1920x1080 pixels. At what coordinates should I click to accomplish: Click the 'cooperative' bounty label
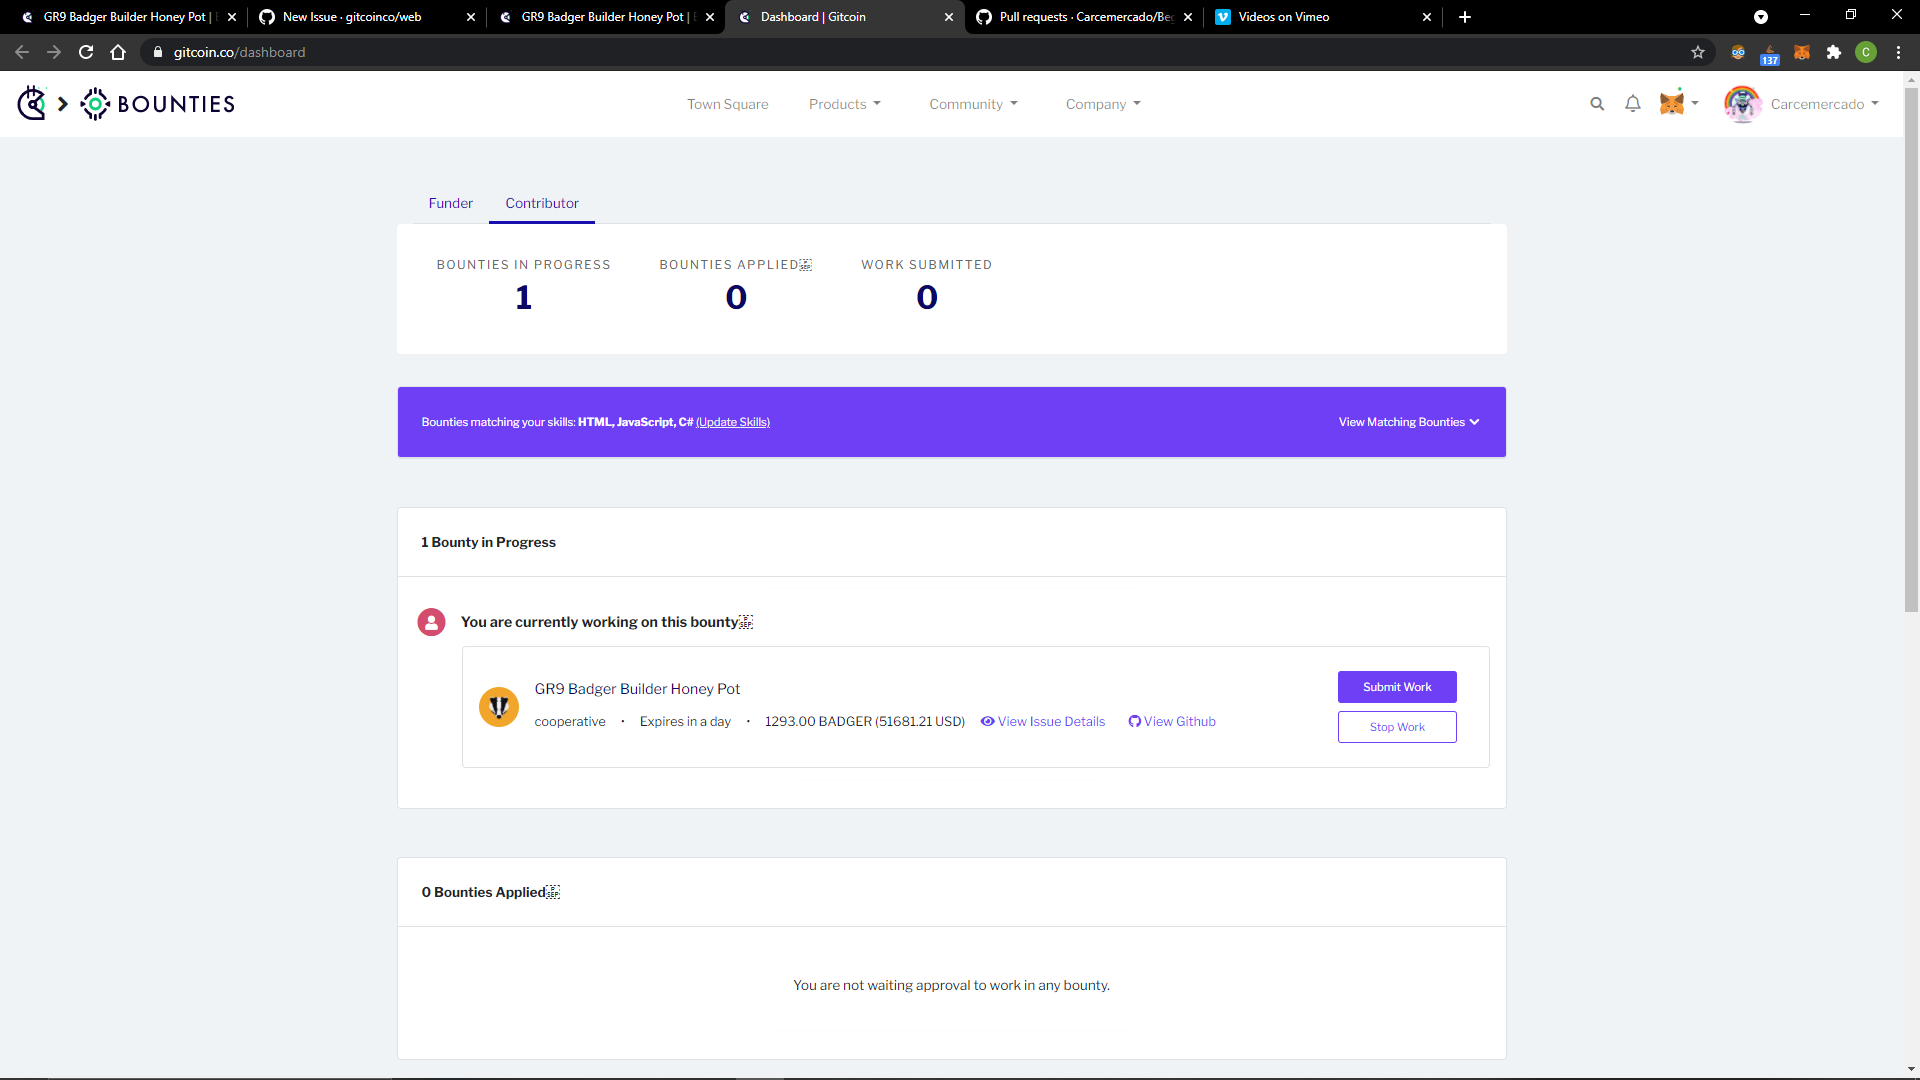[x=570, y=722]
